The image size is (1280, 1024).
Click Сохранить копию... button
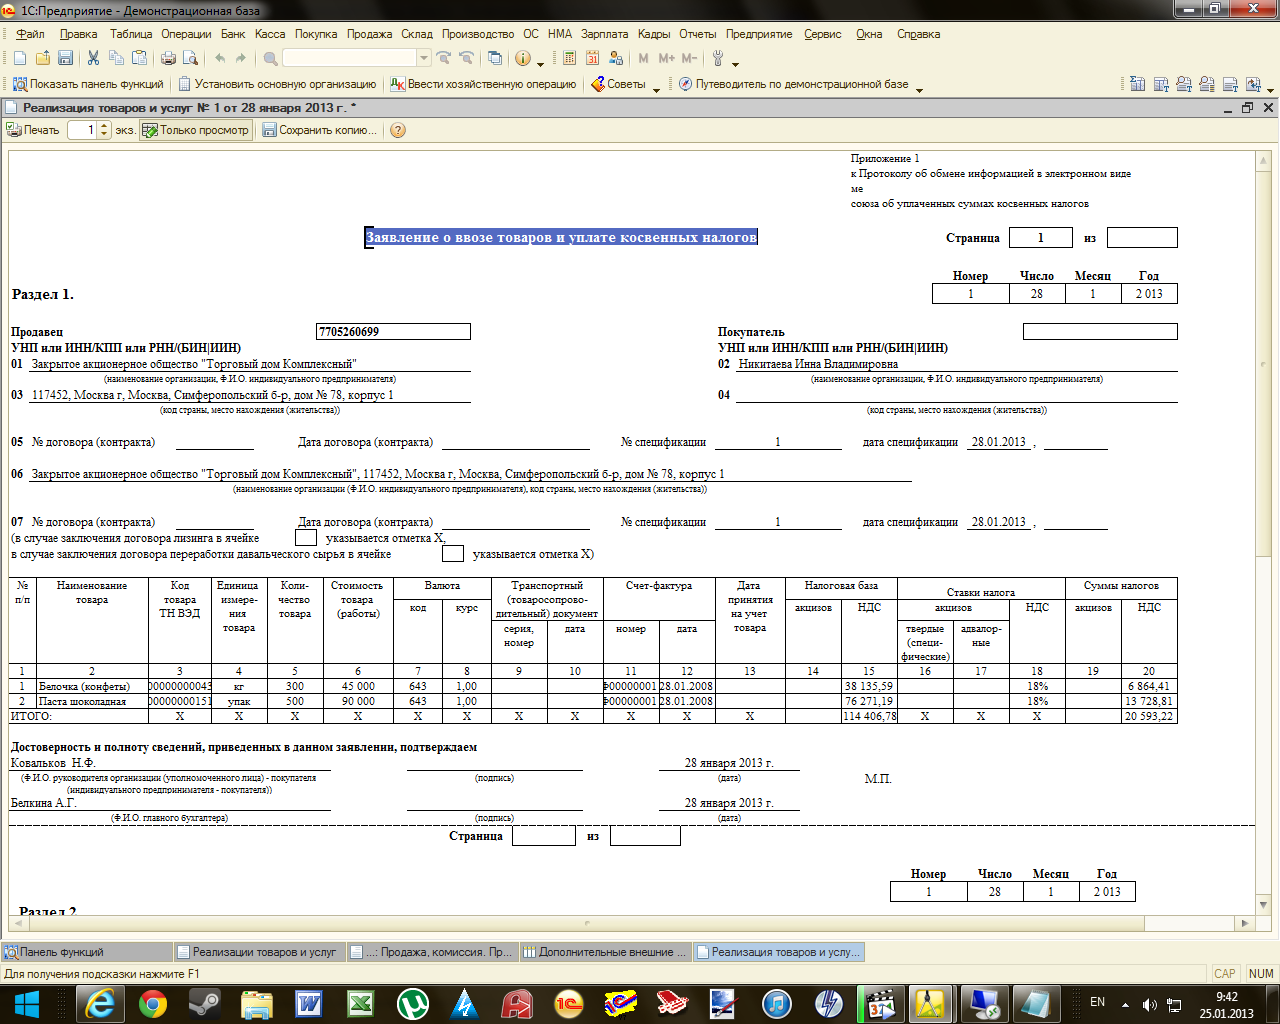pos(320,130)
